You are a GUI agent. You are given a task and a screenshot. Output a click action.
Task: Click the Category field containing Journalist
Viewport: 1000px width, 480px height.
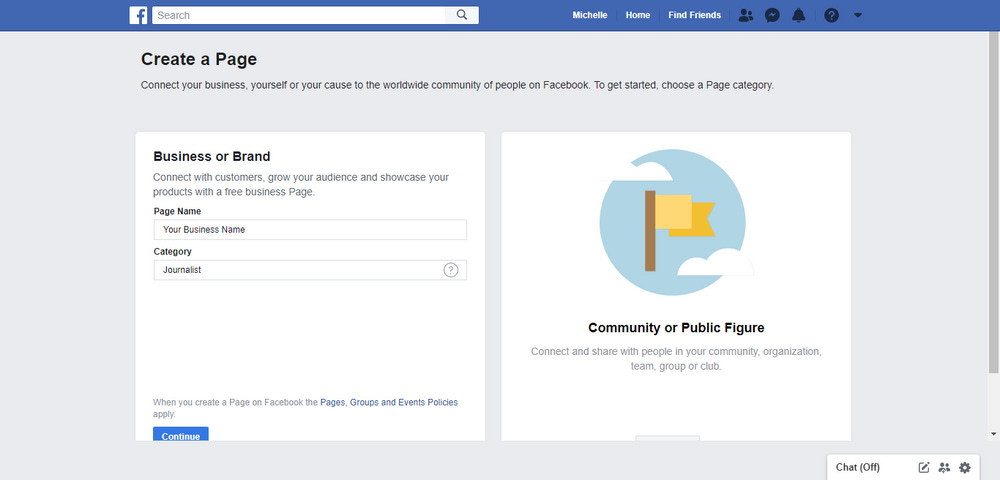[x=310, y=270]
